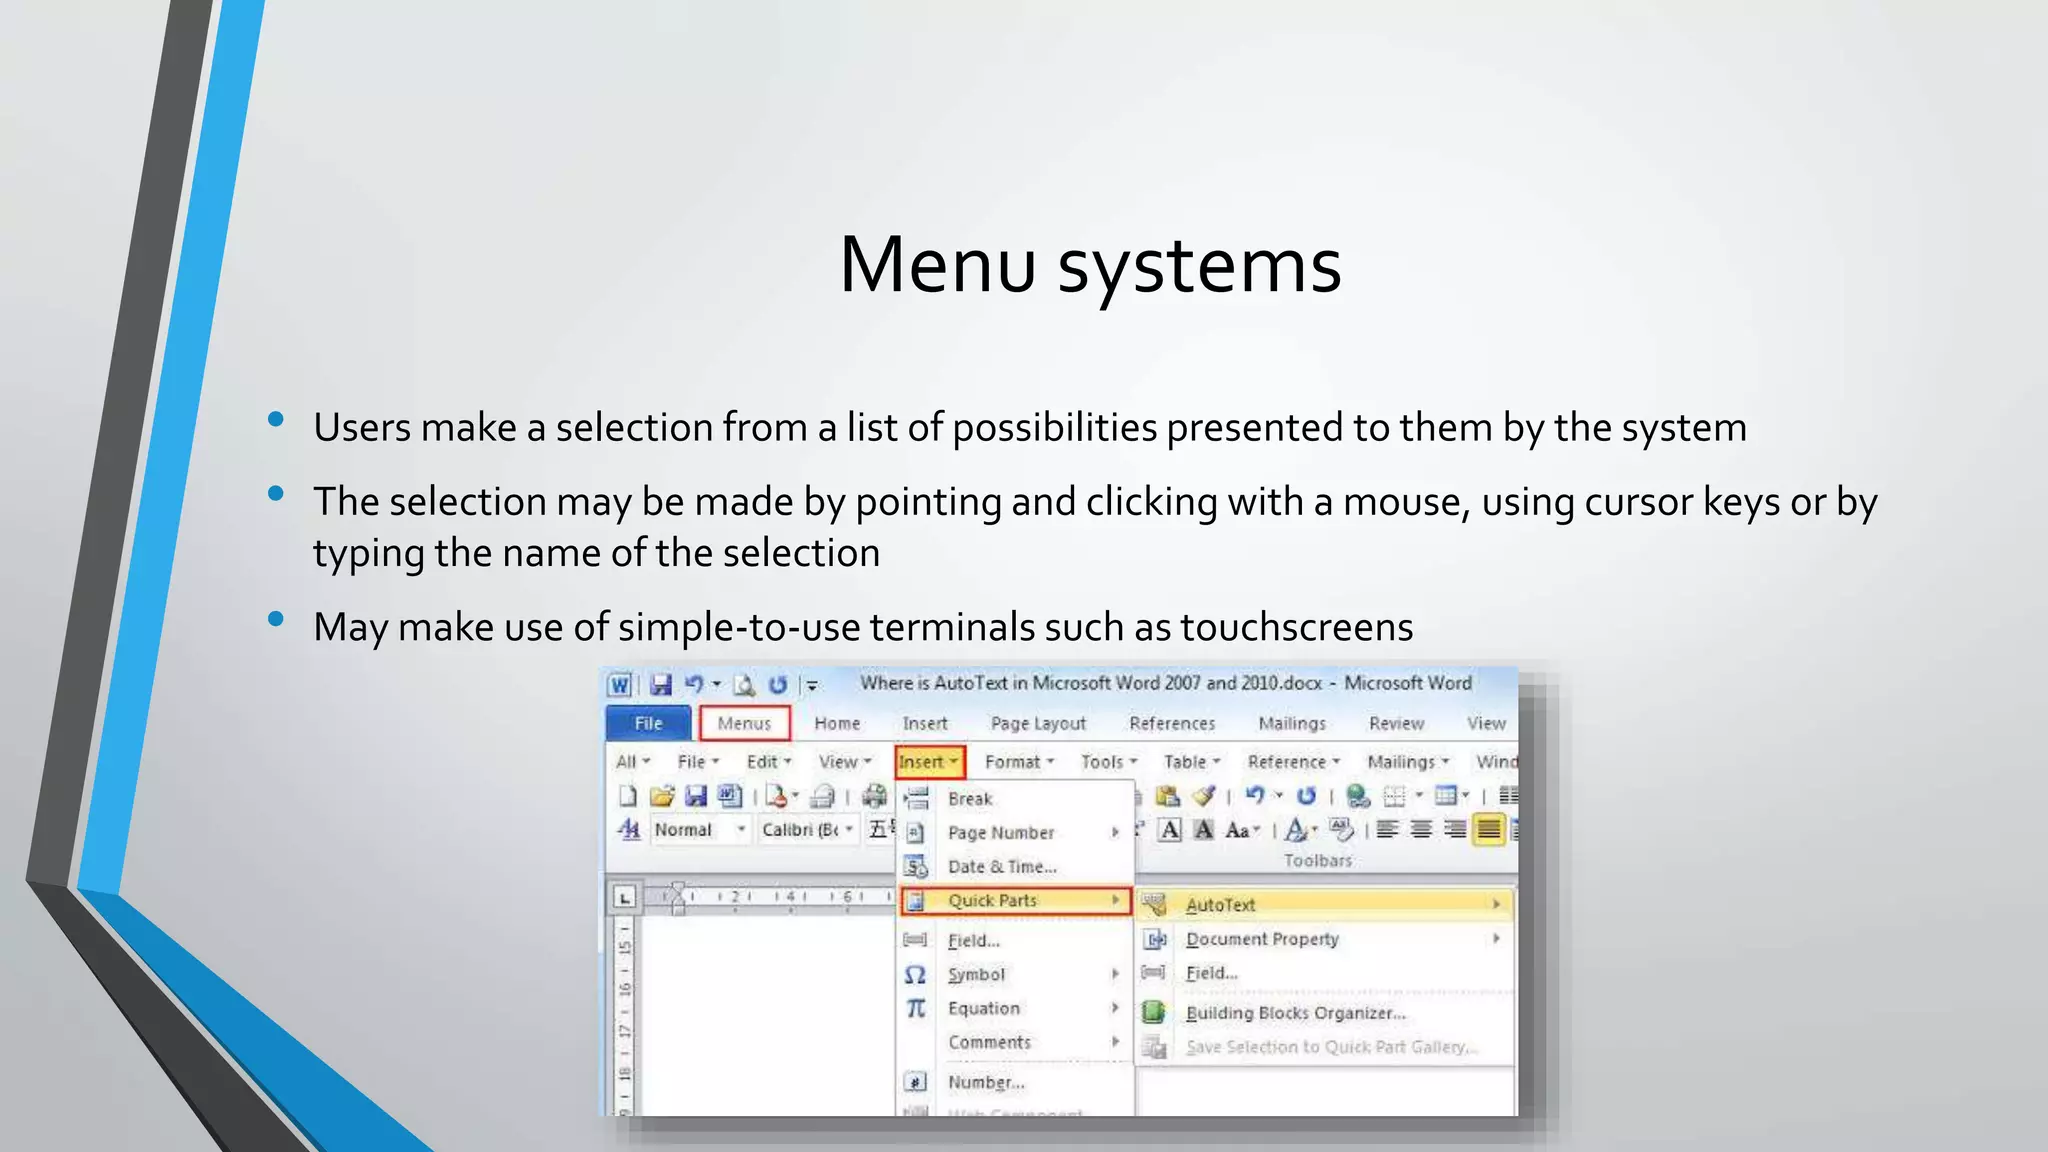
Task: Expand the AutoText submenu arrow
Action: point(1497,905)
